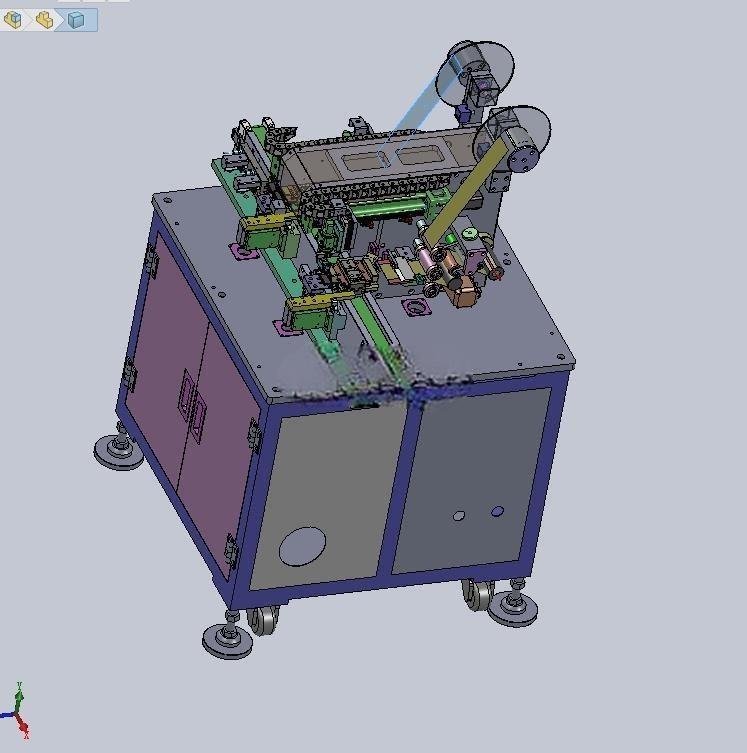This screenshot has height=753, width=747.
Task: Click the highlighted blue solid body breadcrumb
Action: [x=76, y=20]
